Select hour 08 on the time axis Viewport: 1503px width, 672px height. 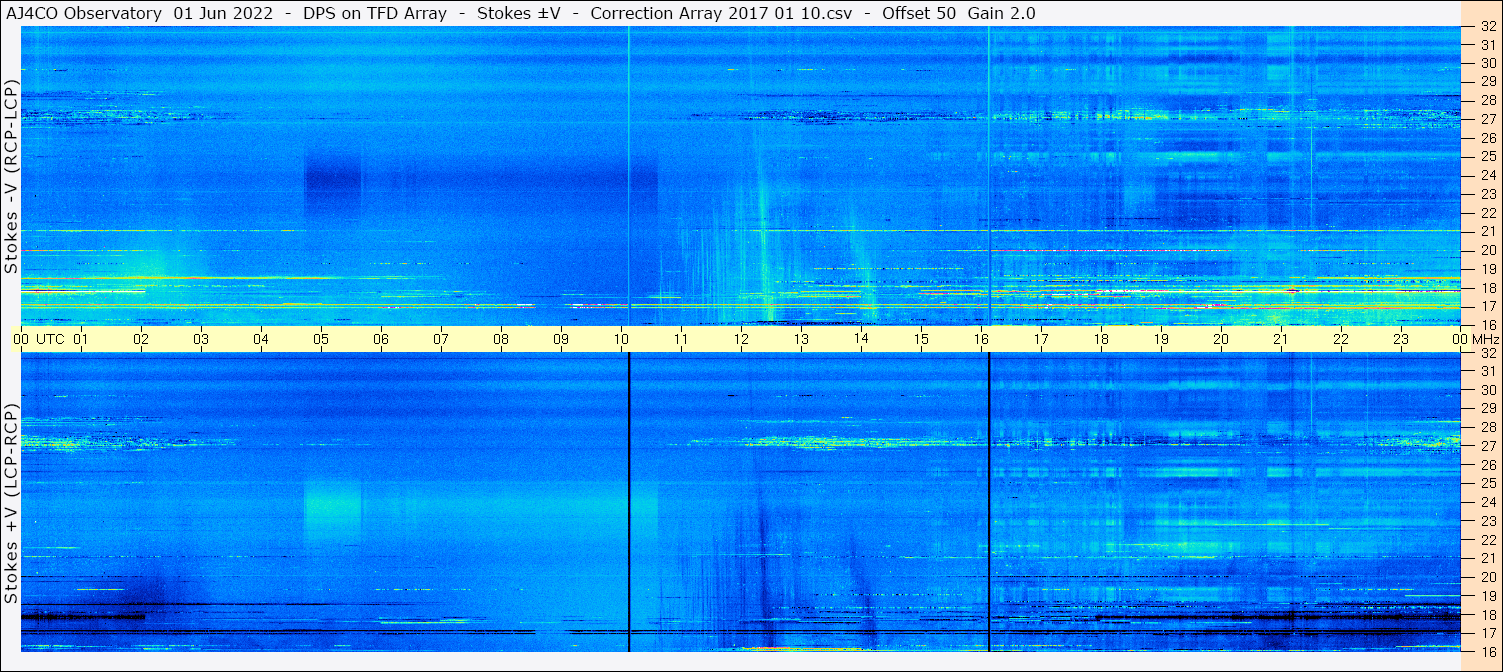click(x=501, y=339)
